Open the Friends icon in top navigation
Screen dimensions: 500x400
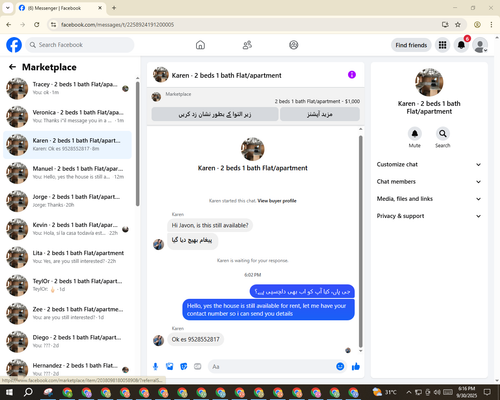tap(247, 45)
